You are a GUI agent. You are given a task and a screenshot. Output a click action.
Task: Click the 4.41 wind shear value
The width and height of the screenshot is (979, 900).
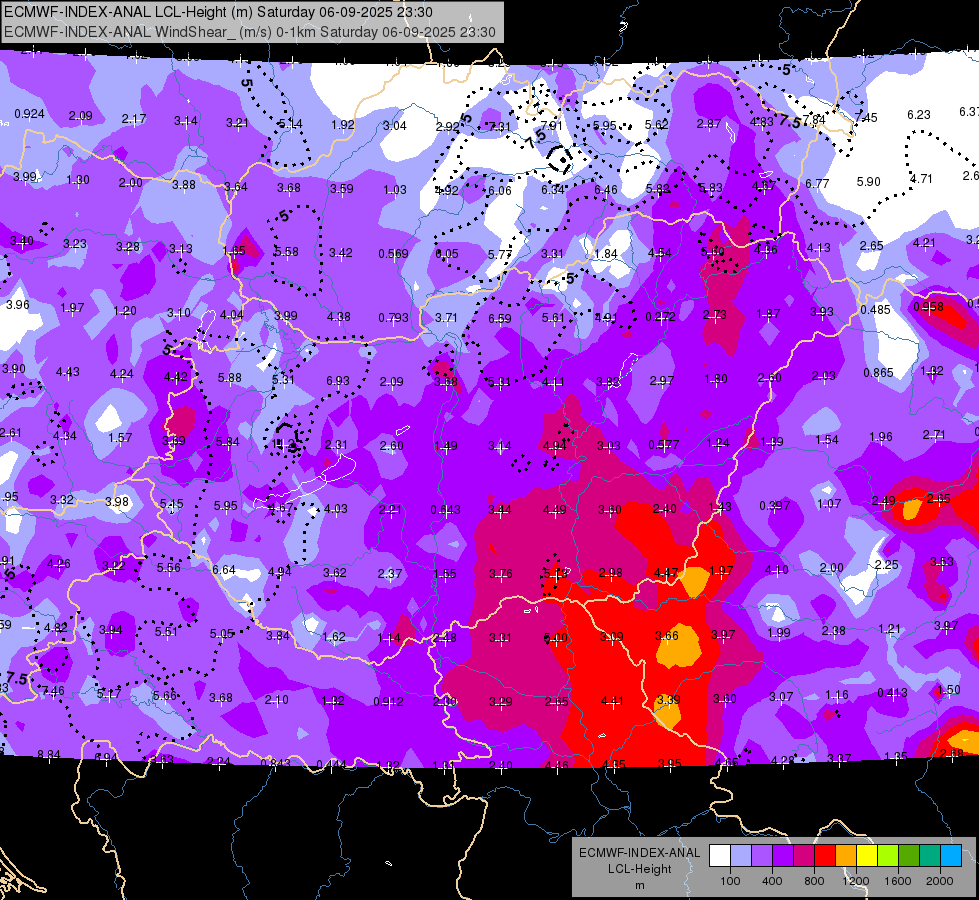click(612, 701)
